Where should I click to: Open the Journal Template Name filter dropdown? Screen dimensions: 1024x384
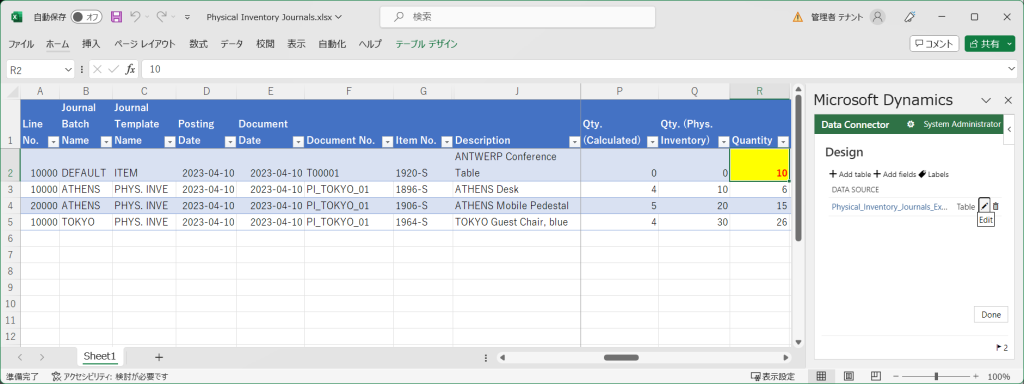tap(170, 141)
